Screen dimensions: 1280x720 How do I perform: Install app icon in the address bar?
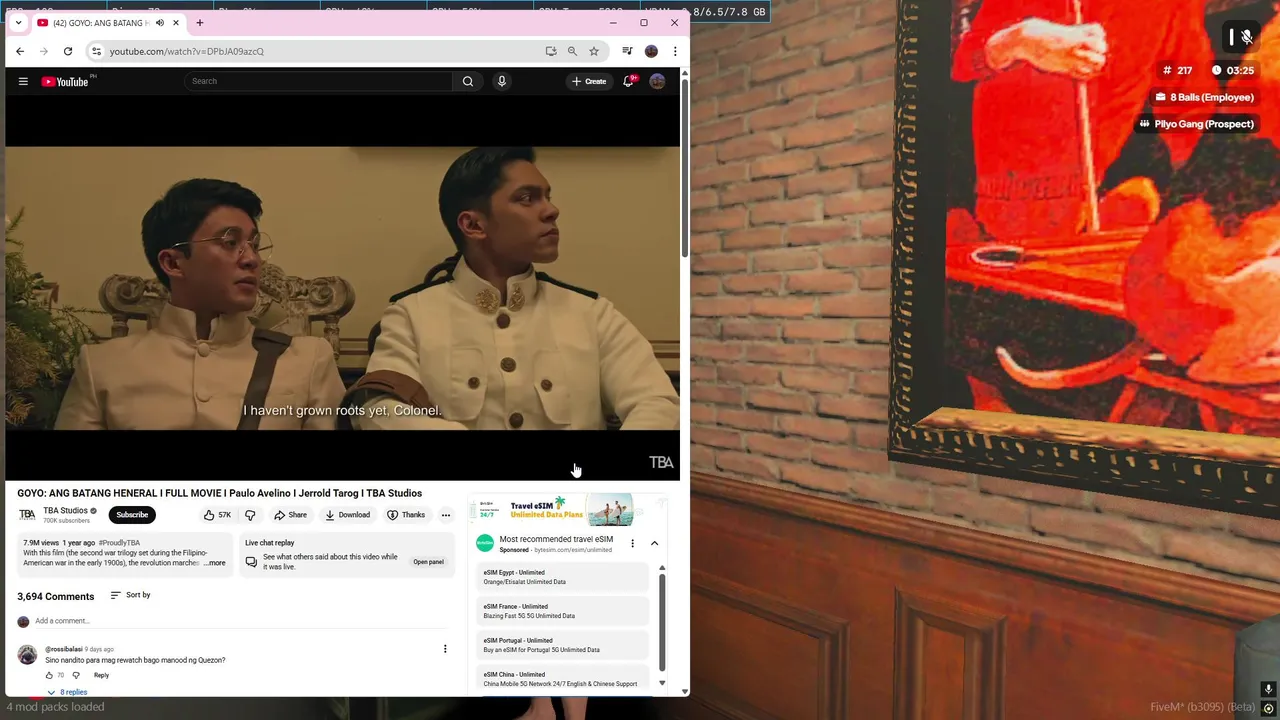(551, 51)
